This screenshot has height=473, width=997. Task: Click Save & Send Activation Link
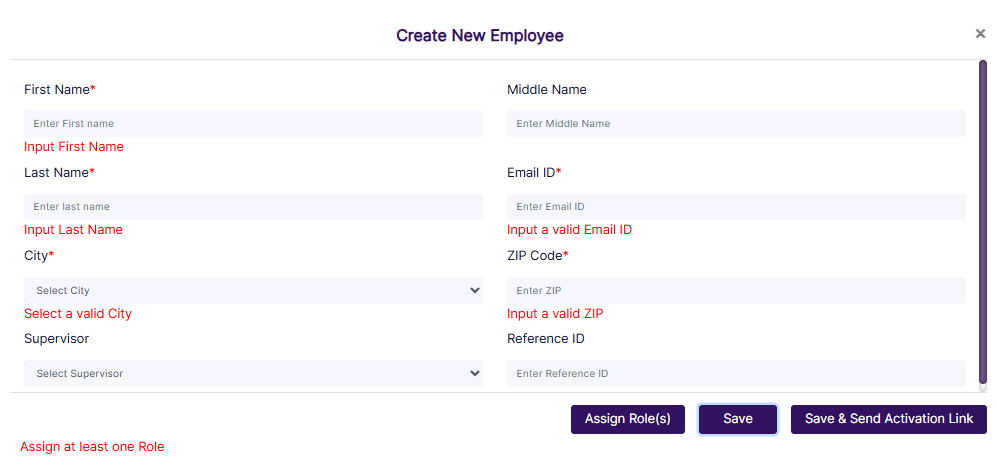[888, 419]
